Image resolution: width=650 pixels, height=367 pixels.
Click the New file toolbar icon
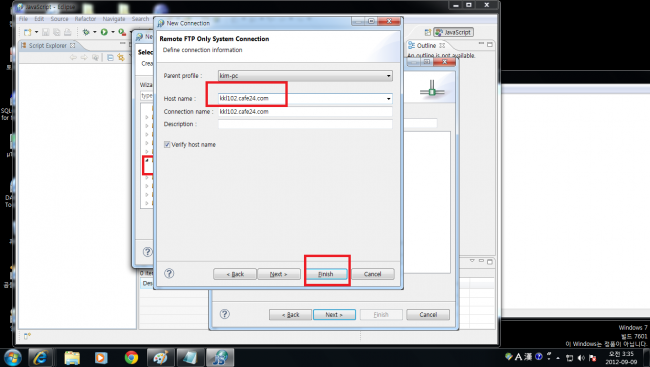pyautogui.click(x=28, y=32)
